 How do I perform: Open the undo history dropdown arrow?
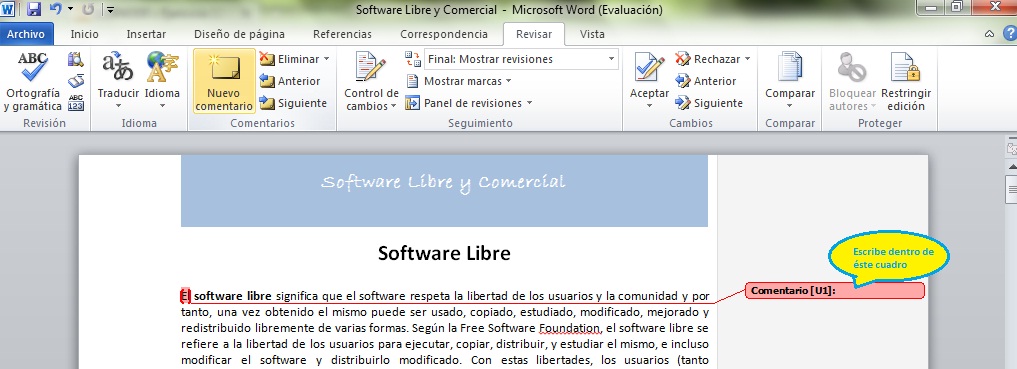click(70, 9)
